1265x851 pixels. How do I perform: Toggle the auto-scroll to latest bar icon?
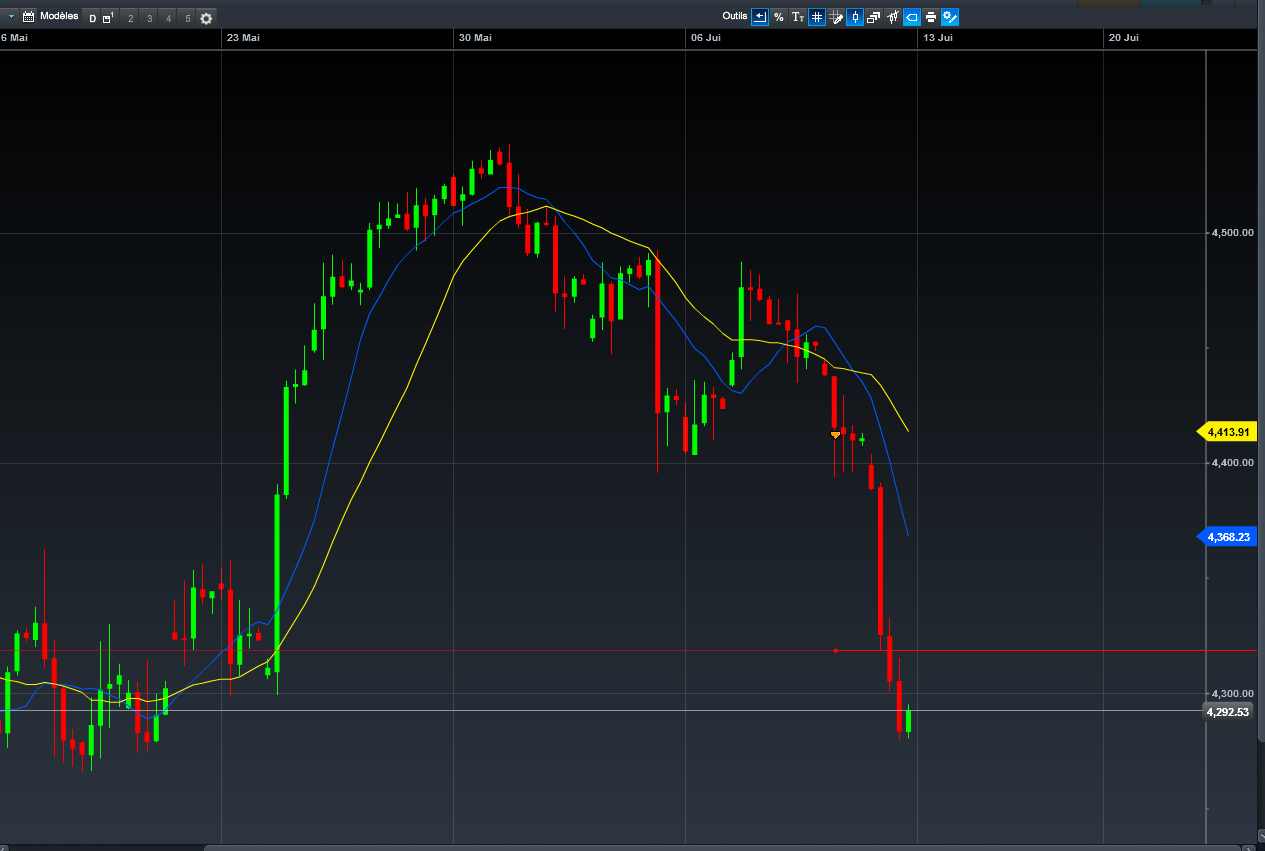[x=760, y=17]
